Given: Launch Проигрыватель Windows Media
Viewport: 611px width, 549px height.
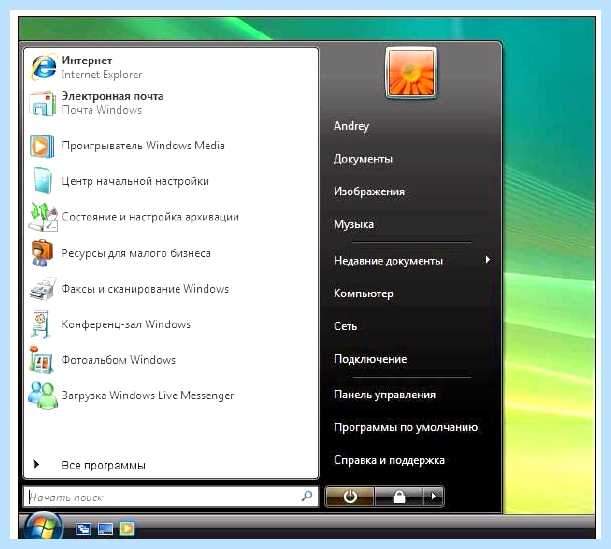Looking at the screenshot, I should click(143, 145).
